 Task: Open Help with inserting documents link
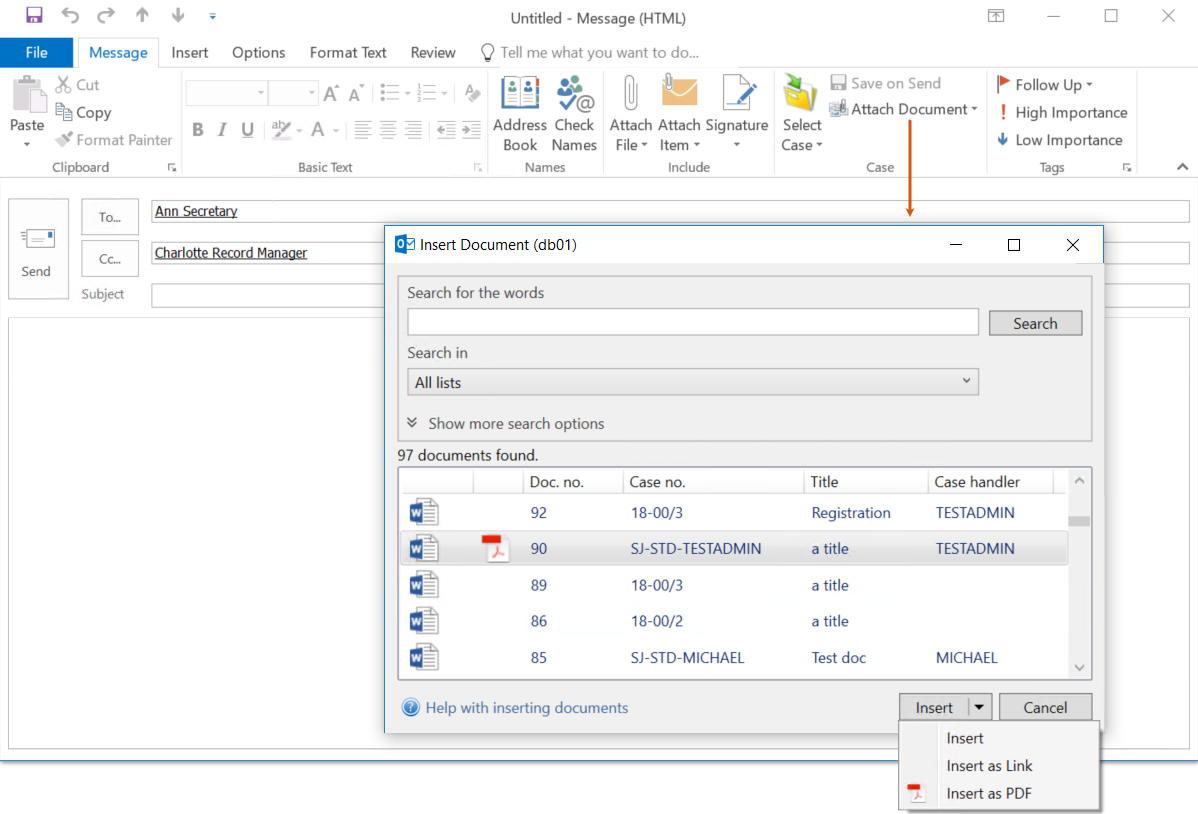pos(526,708)
